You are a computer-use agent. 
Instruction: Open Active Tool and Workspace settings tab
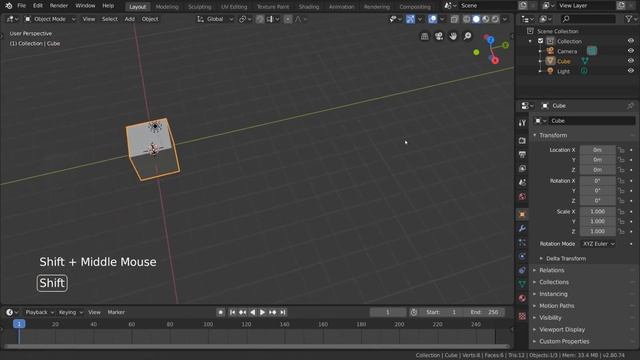coord(522,123)
